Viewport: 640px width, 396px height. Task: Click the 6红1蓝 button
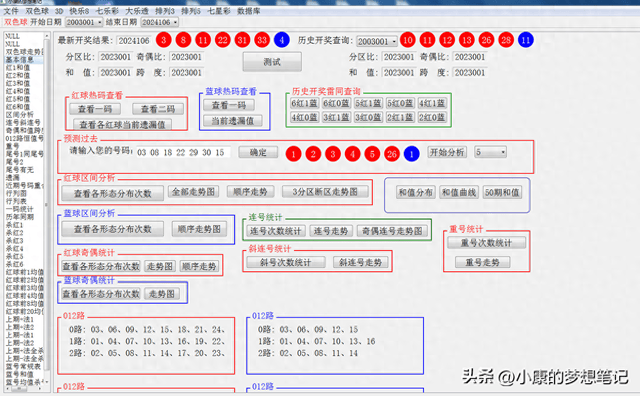point(304,103)
